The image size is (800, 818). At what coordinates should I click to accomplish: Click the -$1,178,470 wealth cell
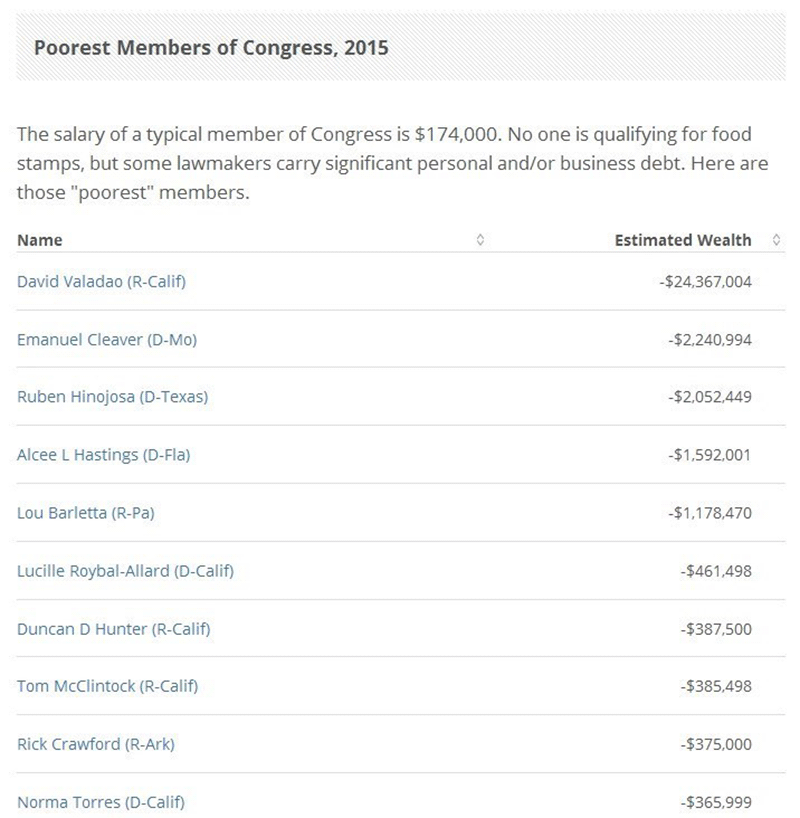coord(709,513)
